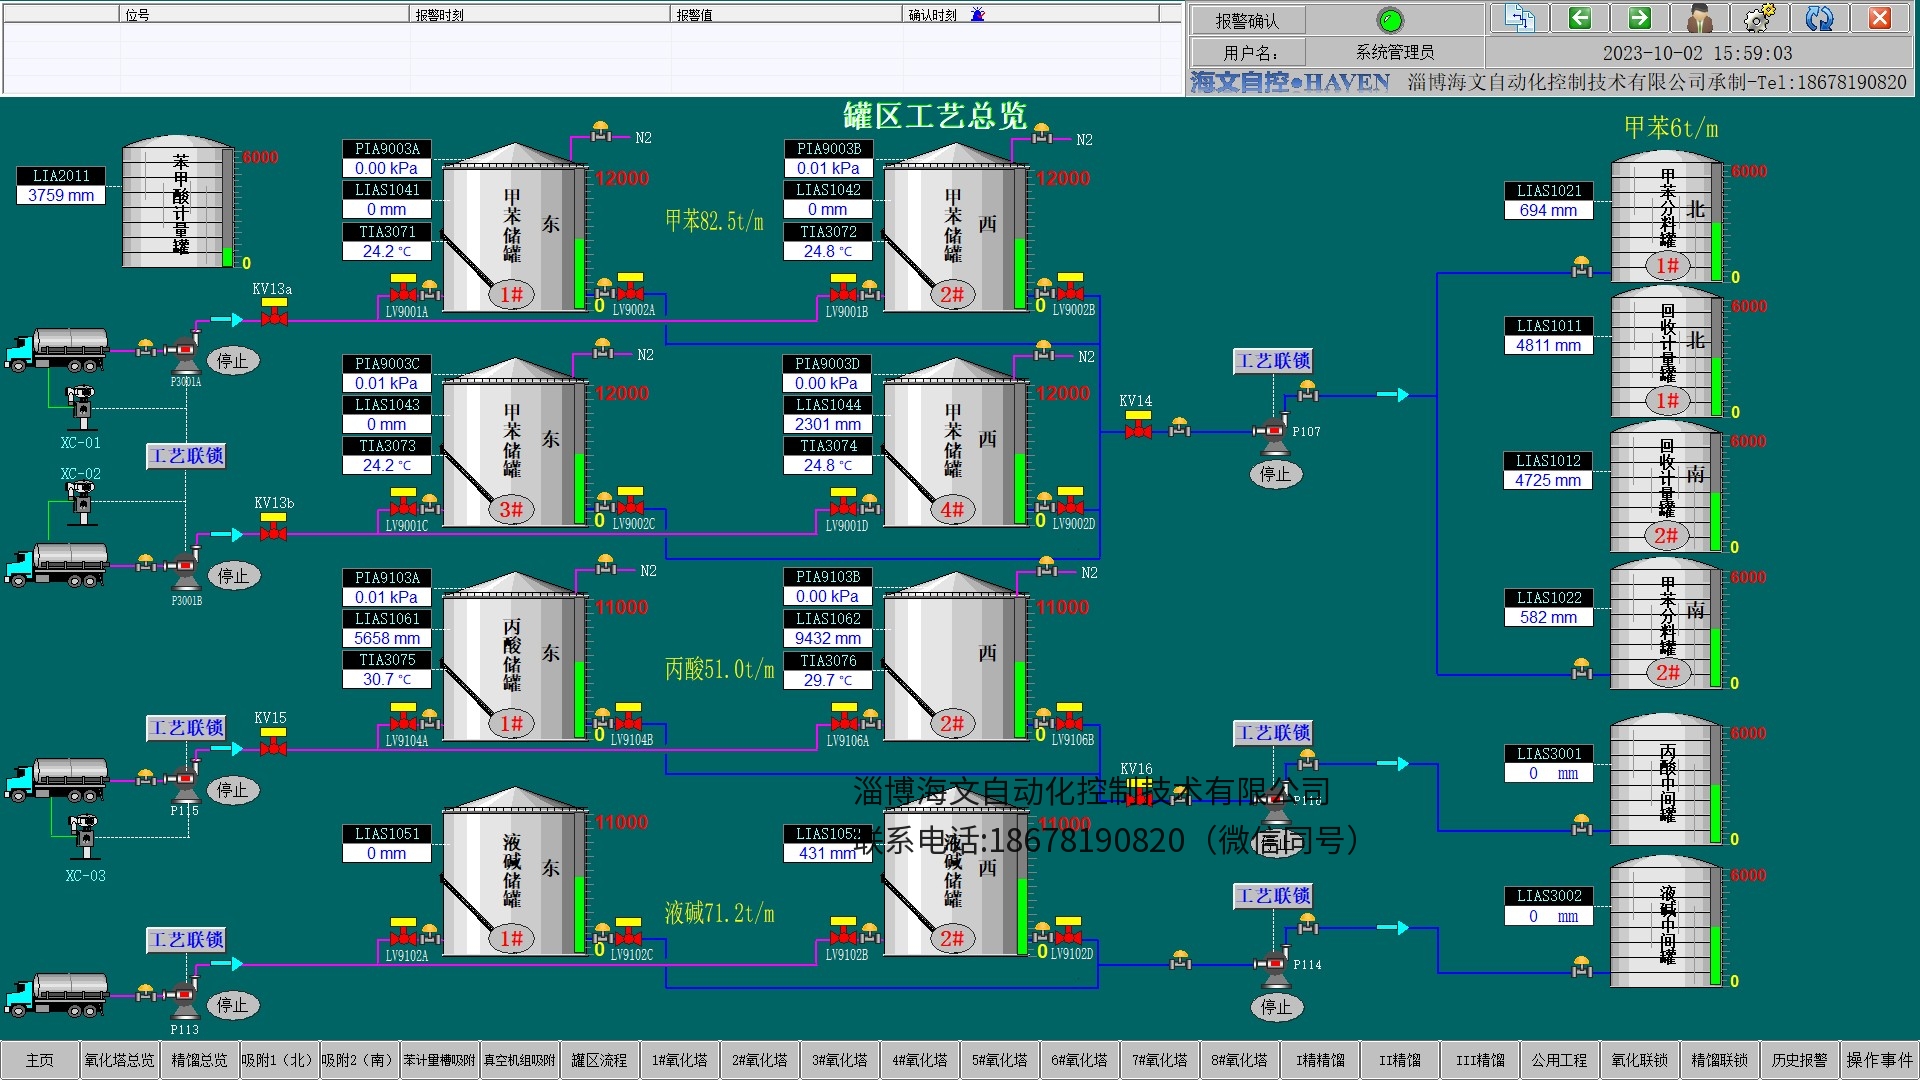Screen dimensions: 1920x1080
Task: Click the XC-03 crane unit icon
Action: point(84,838)
